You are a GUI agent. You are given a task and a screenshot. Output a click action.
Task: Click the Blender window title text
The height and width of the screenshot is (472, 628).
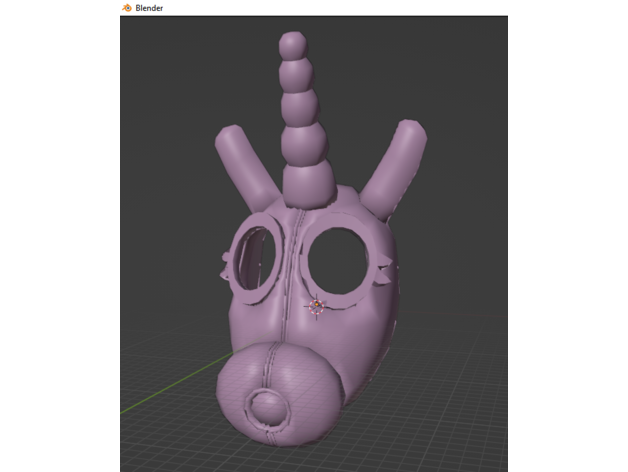point(151,8)
